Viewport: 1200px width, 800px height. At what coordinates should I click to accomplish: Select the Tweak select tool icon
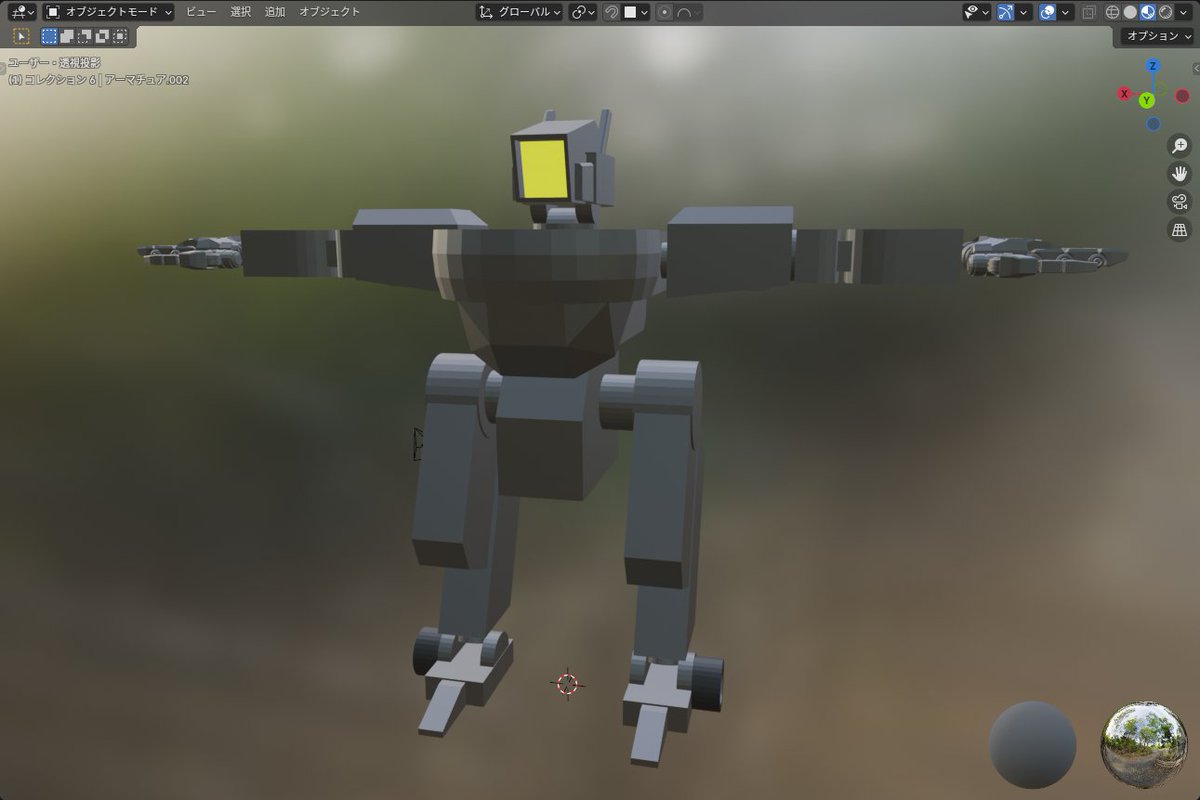coord(21,36)
